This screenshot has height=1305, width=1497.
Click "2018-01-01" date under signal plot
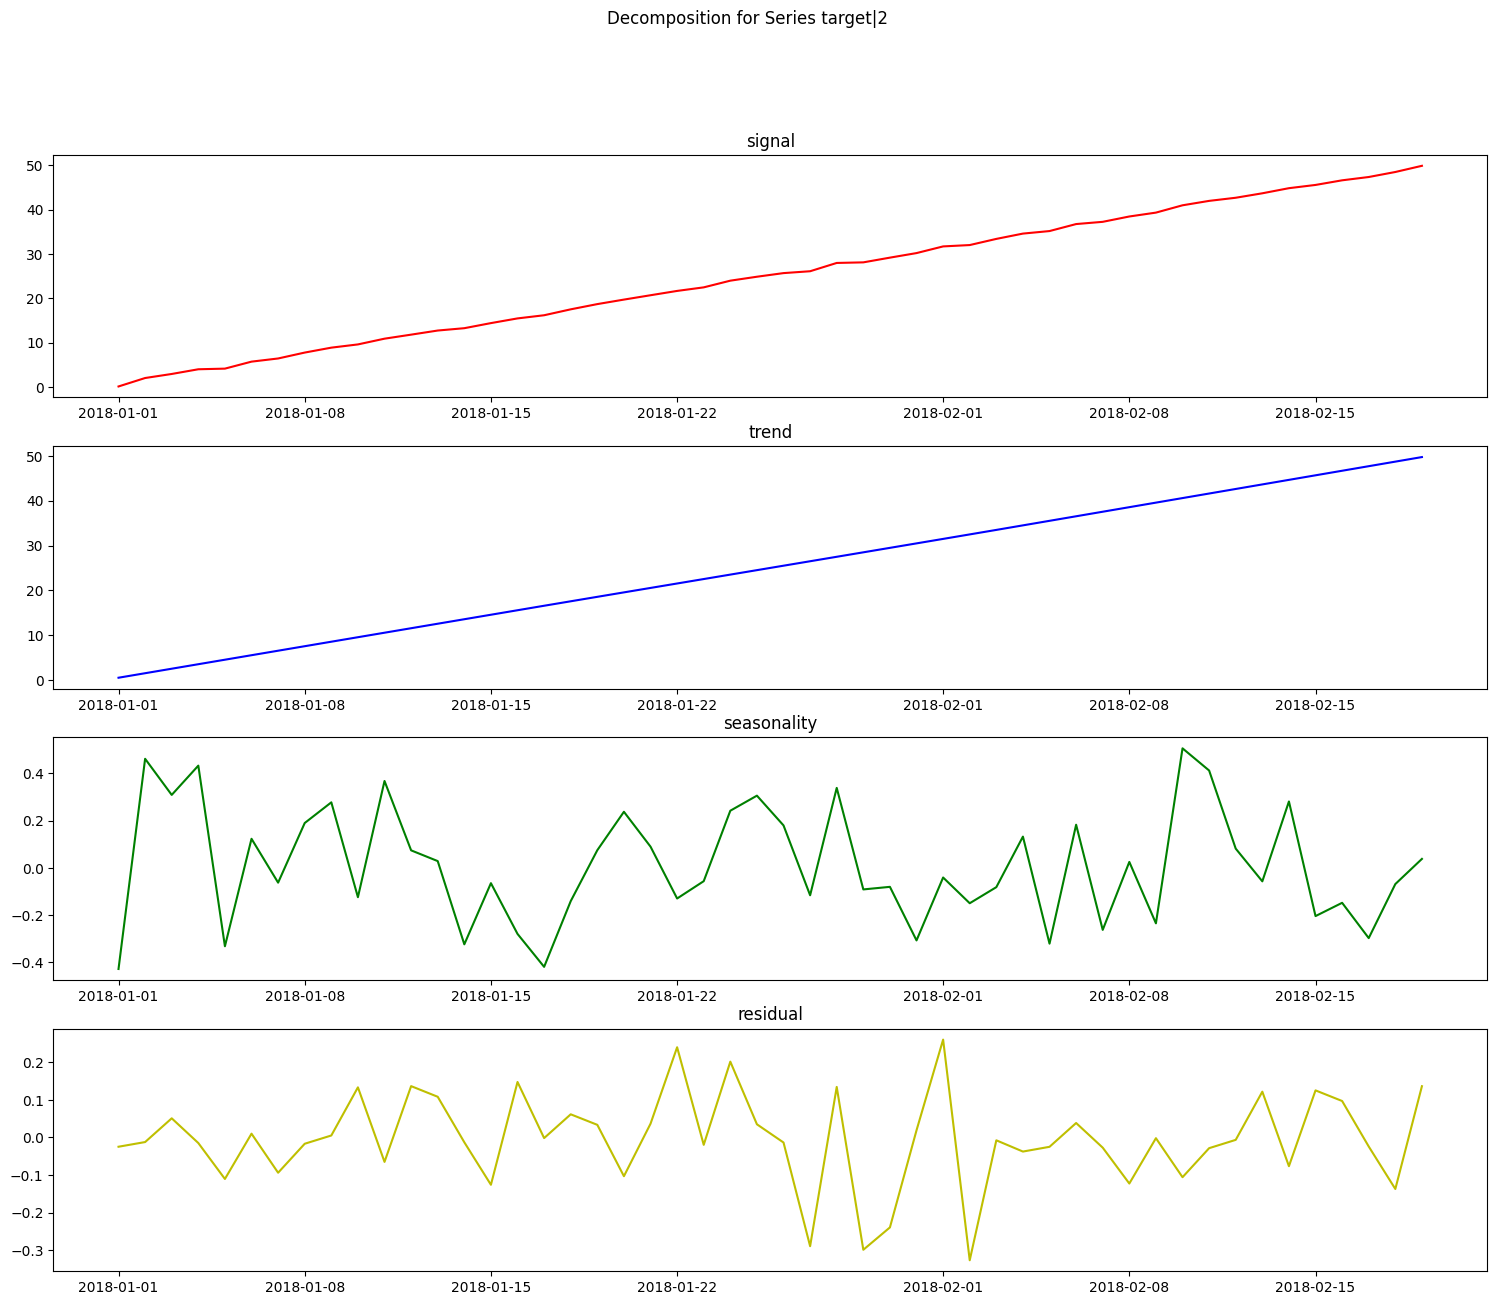[119, 412]
